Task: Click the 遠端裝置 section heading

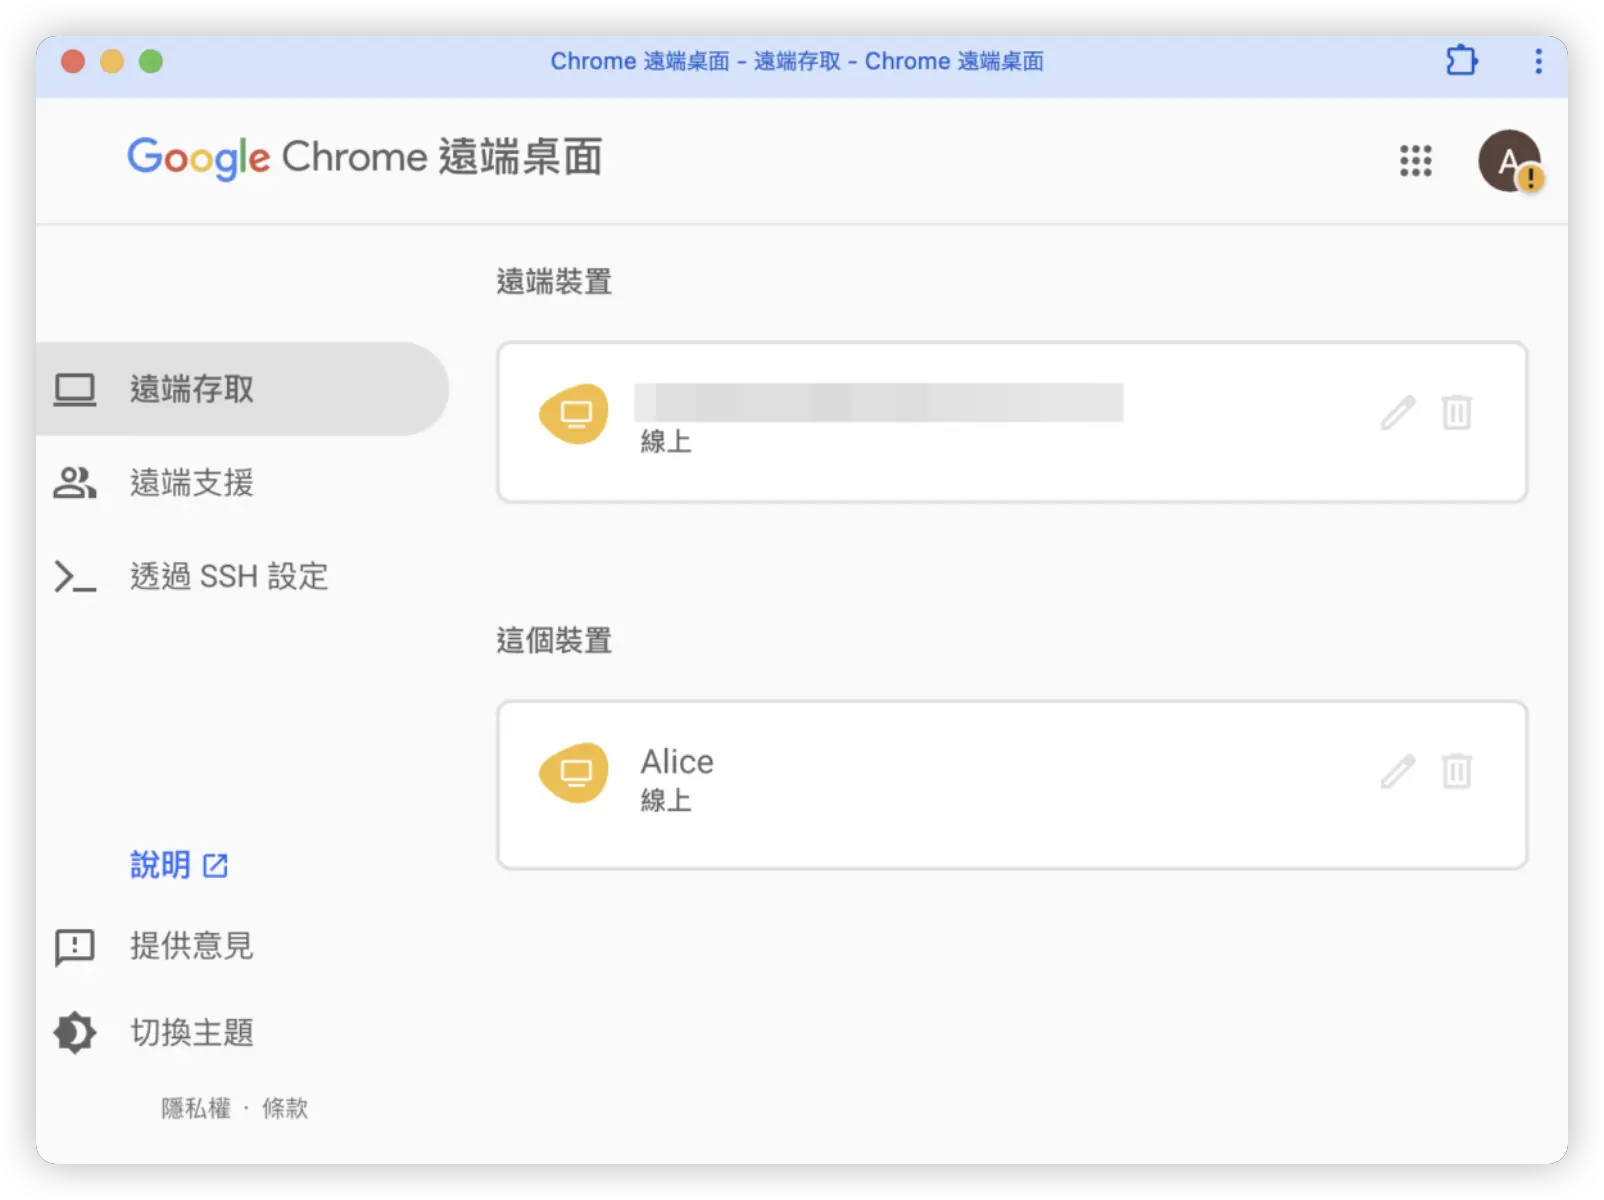Action: point(554,281)
